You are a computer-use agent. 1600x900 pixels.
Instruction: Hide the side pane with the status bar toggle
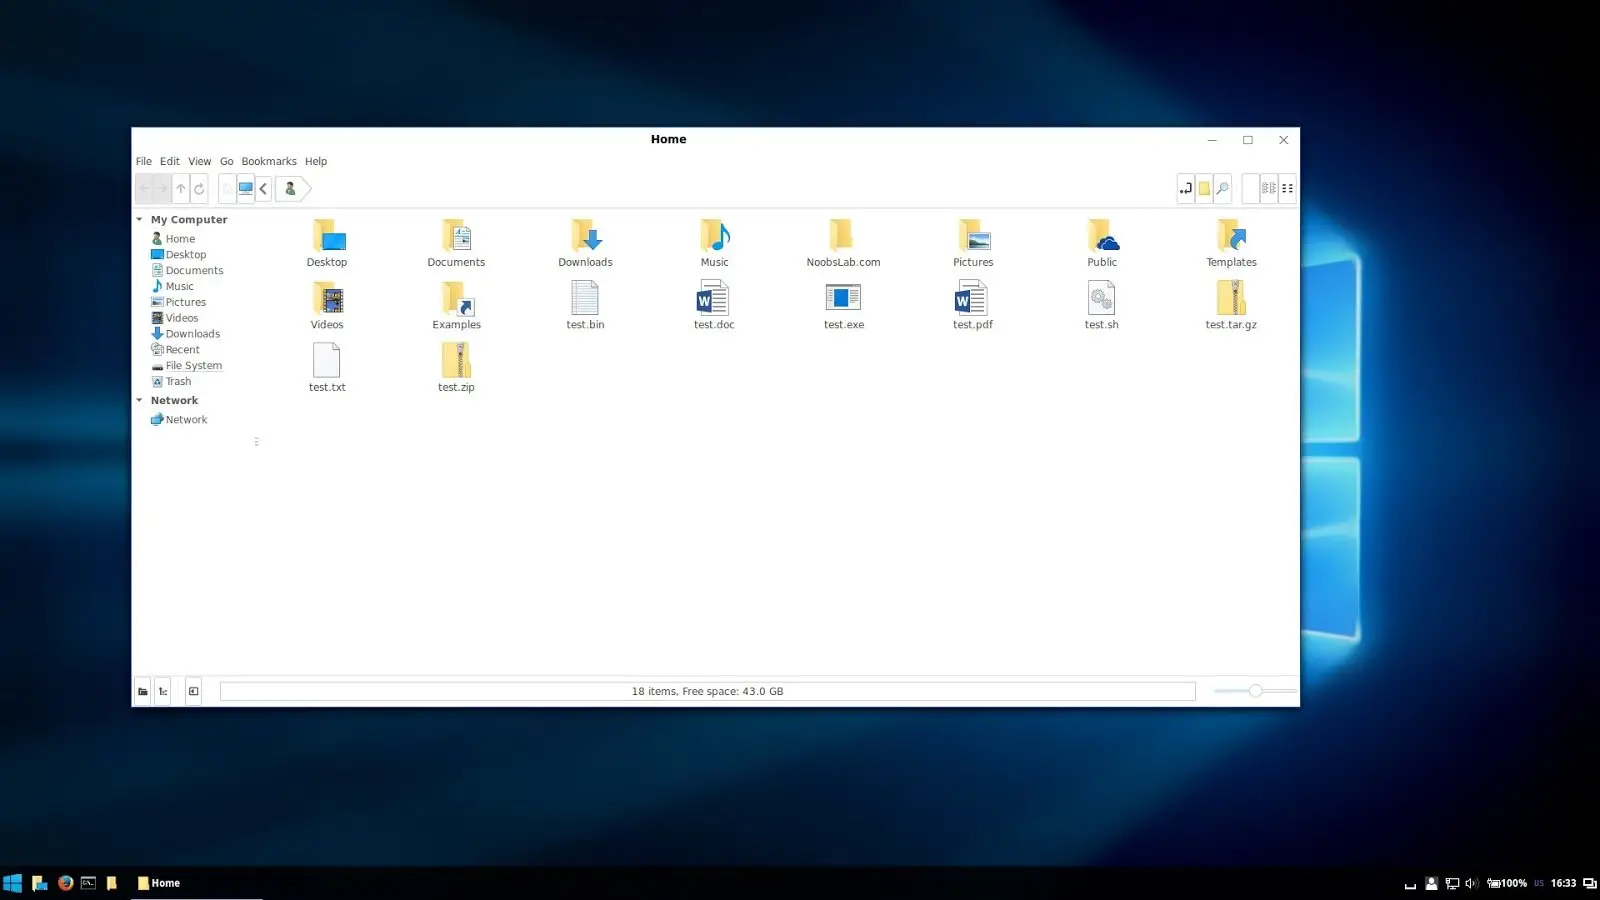pos(193,690)
